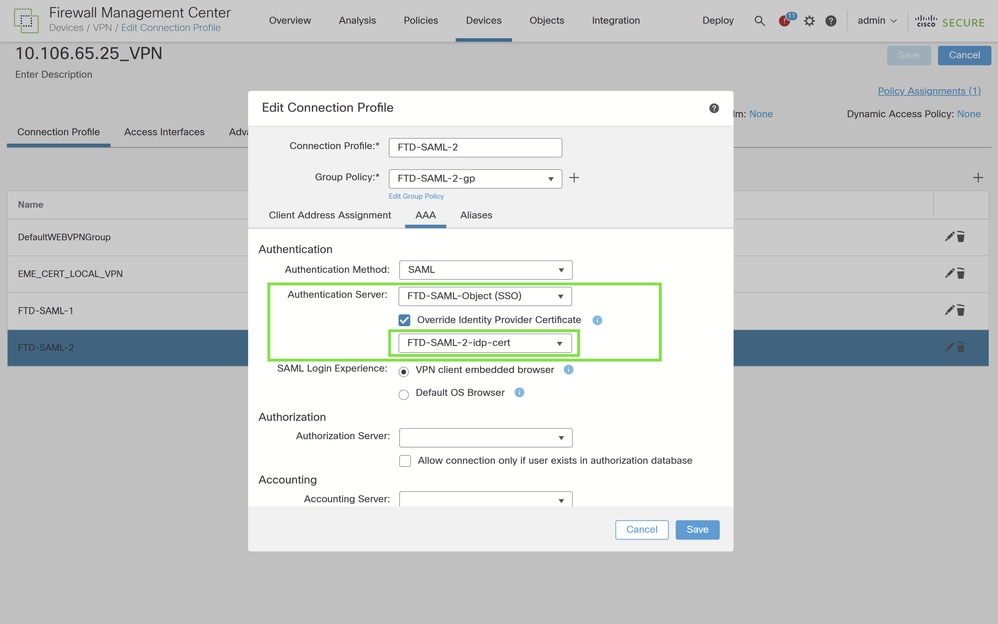Switch to the AAA tab

pos(425,215)
